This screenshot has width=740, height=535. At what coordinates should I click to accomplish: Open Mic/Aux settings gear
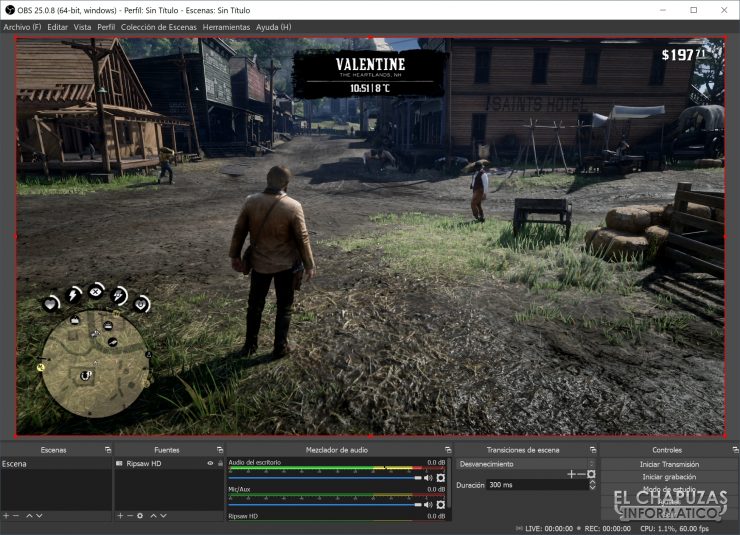pyautogui.click(x=441, y=505)
